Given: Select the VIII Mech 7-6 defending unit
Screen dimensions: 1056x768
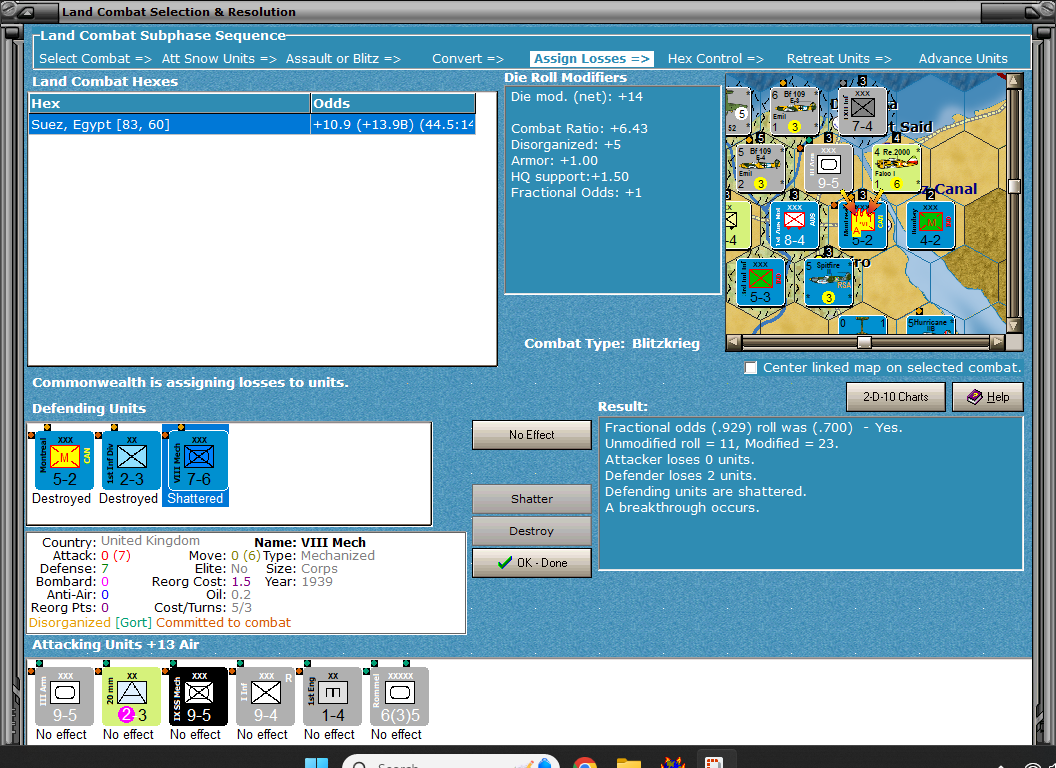Looking at the screenshot, I should pos(198,461).
